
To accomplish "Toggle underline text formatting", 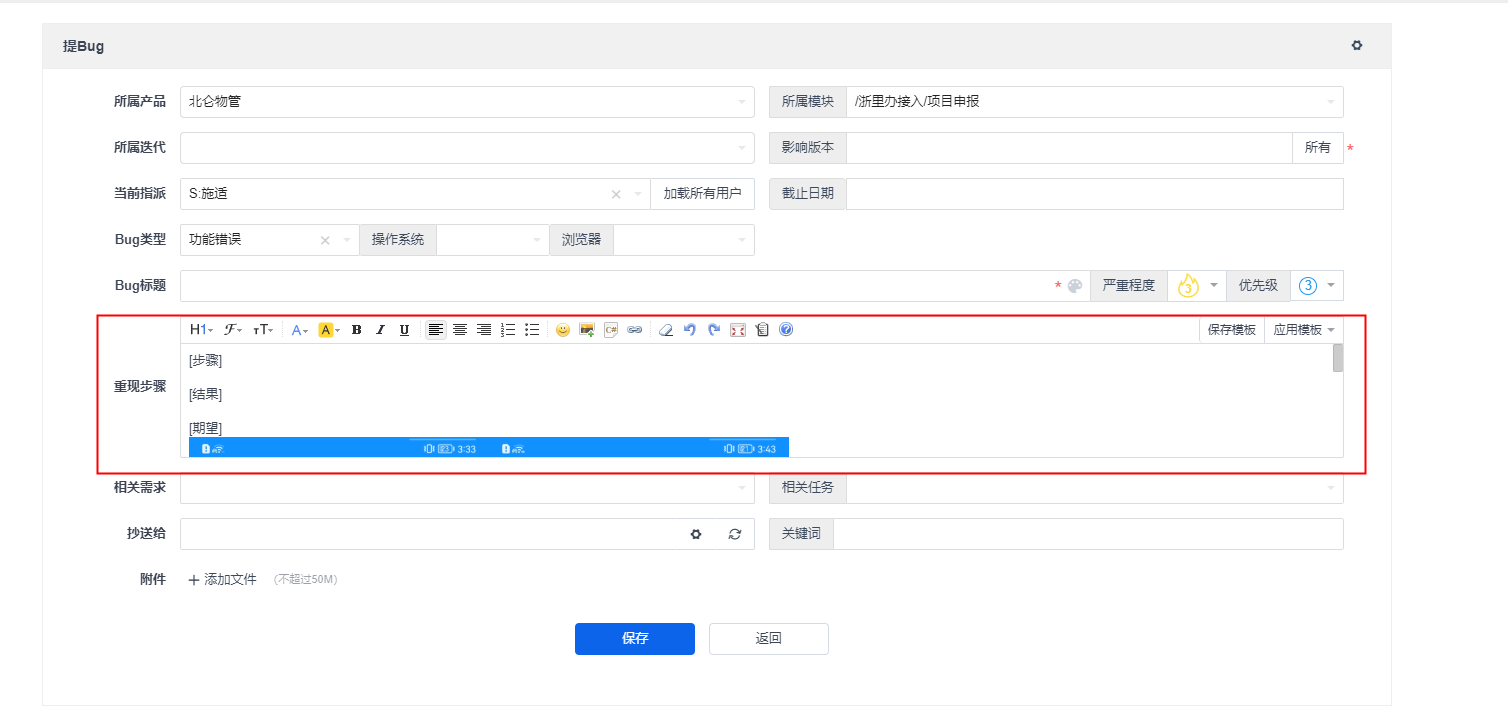I will click(404, 330).
